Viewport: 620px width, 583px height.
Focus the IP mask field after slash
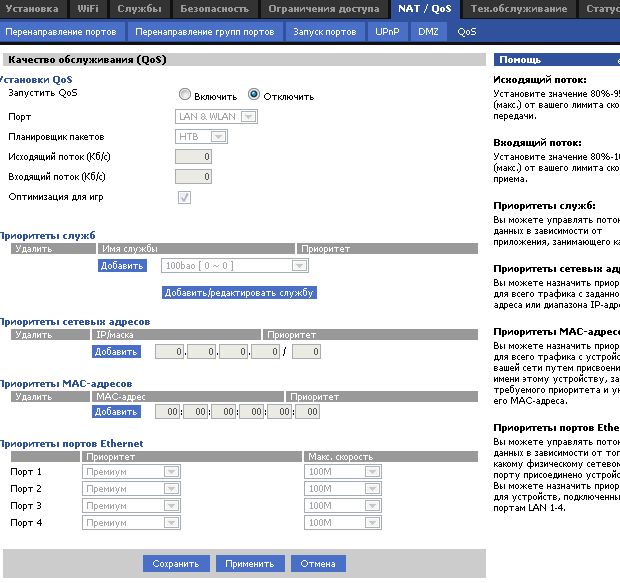pyautogui.click(x=306, y=352)
